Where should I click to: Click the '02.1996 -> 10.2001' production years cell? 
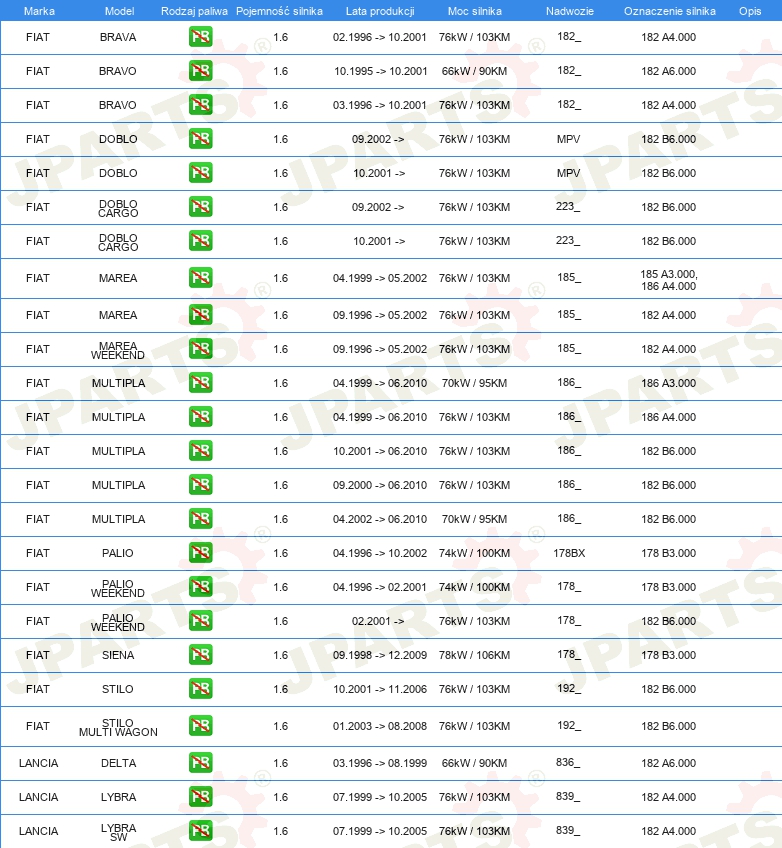pyautogui.click(x=380, y=37)
